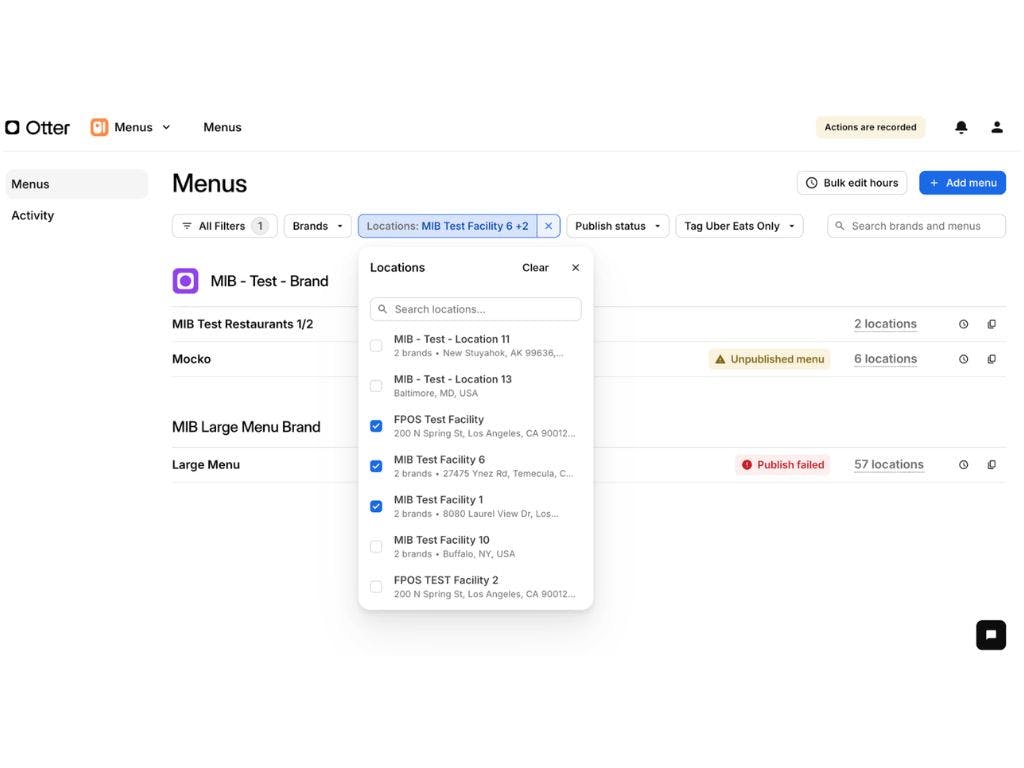
Task: Open the 2 locations link
Action: (885, 324)
